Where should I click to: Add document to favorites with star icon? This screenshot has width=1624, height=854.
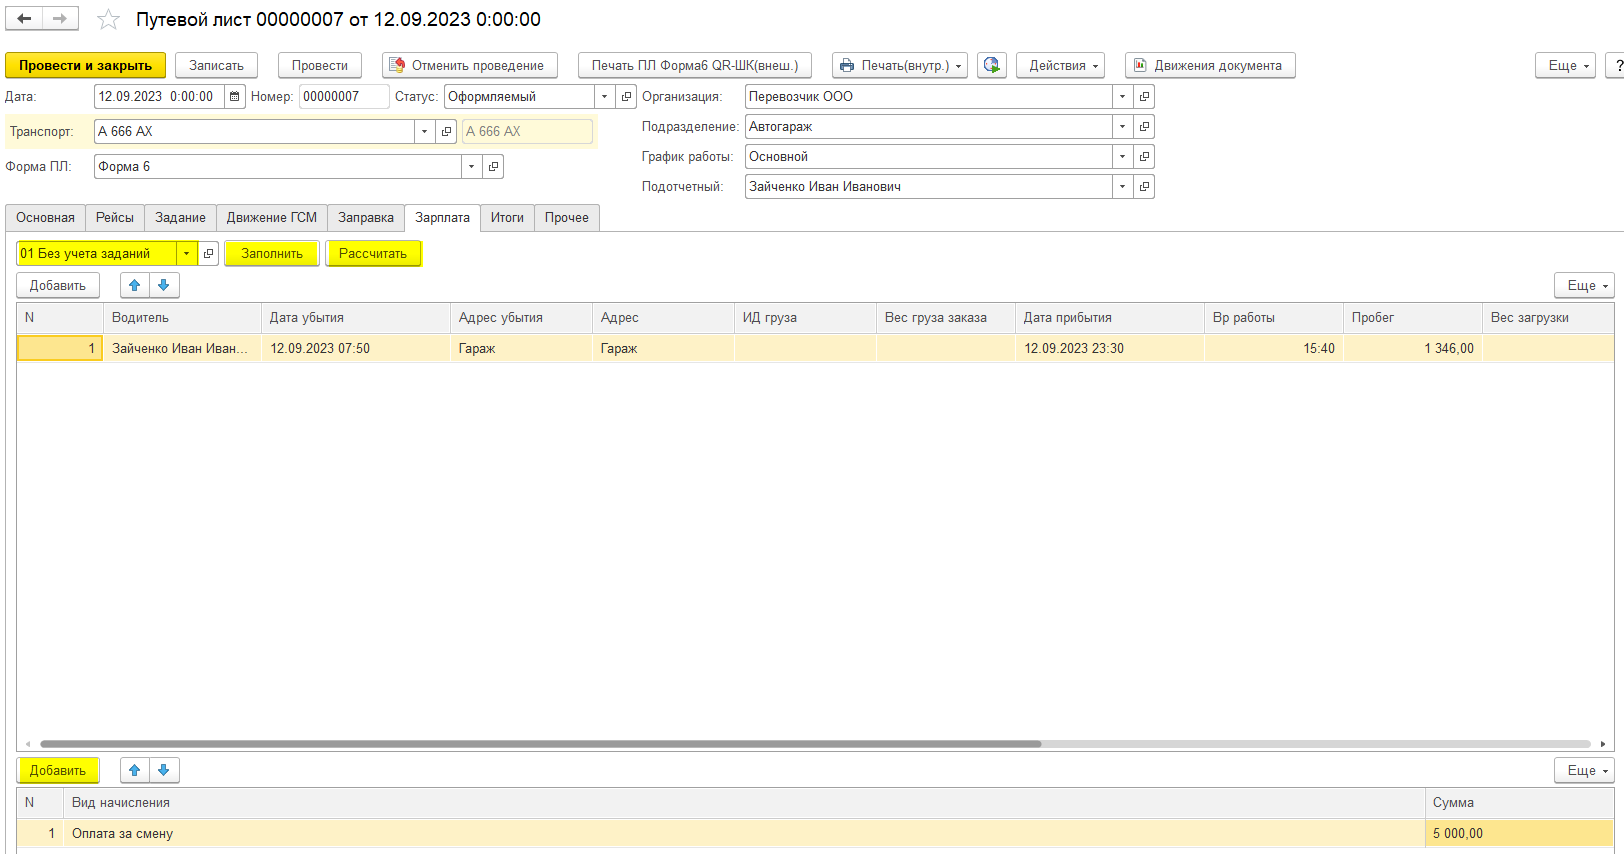pyautogui.click(x=108, y=20)
